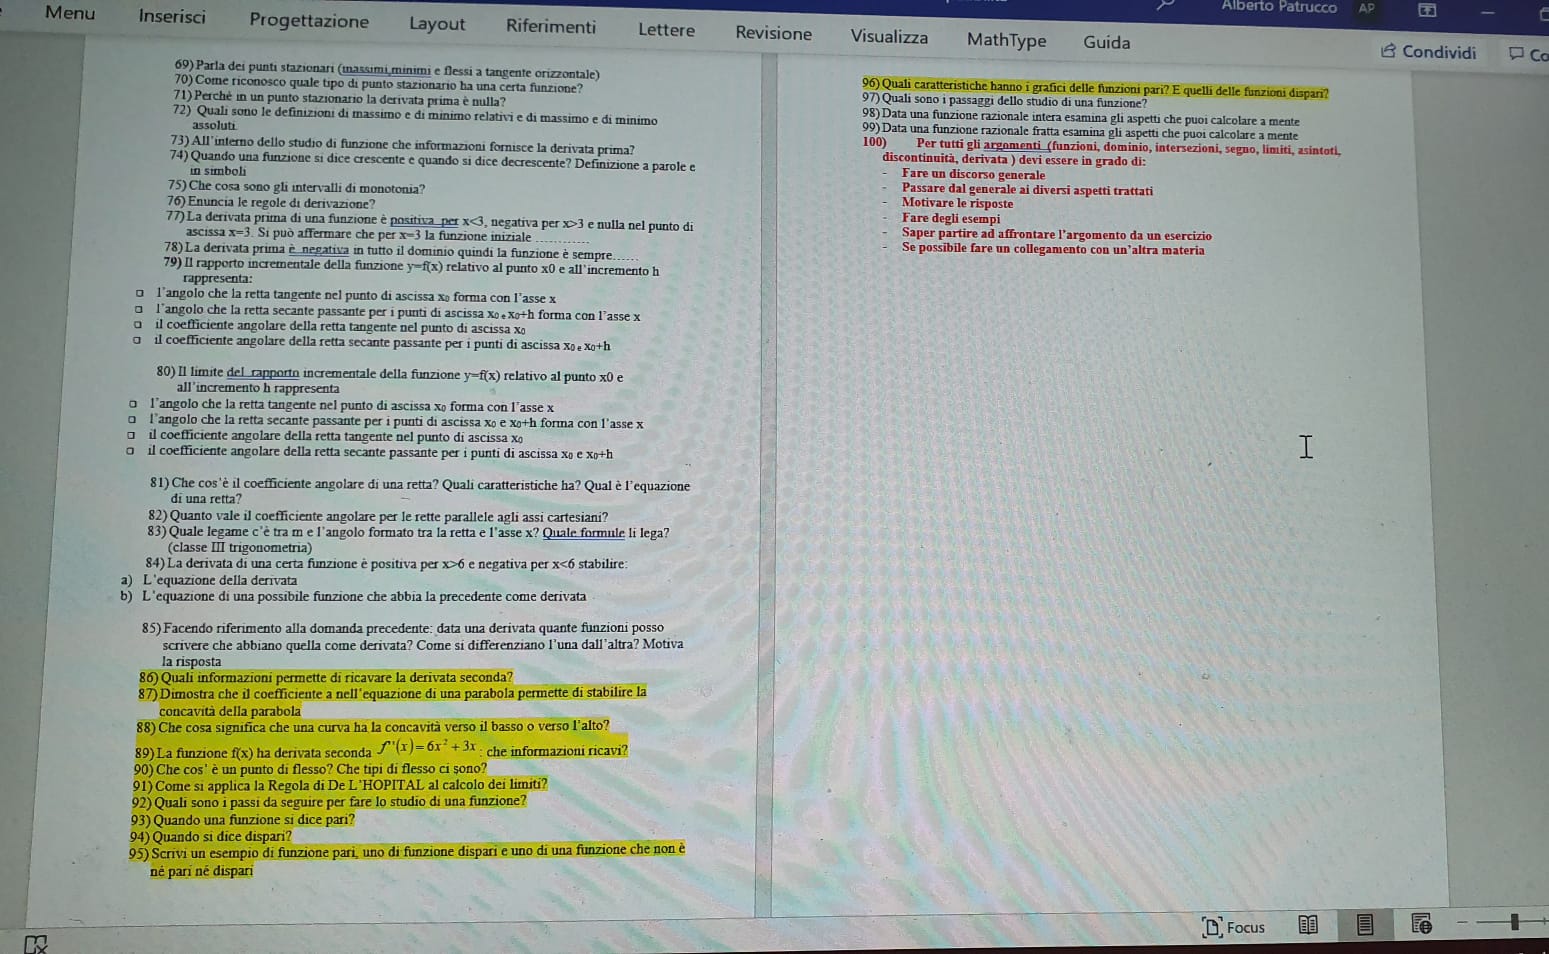Go to the Riferimenti tab
The image size is (1549, 954).
pyautogui.click(x=551, y=27)
